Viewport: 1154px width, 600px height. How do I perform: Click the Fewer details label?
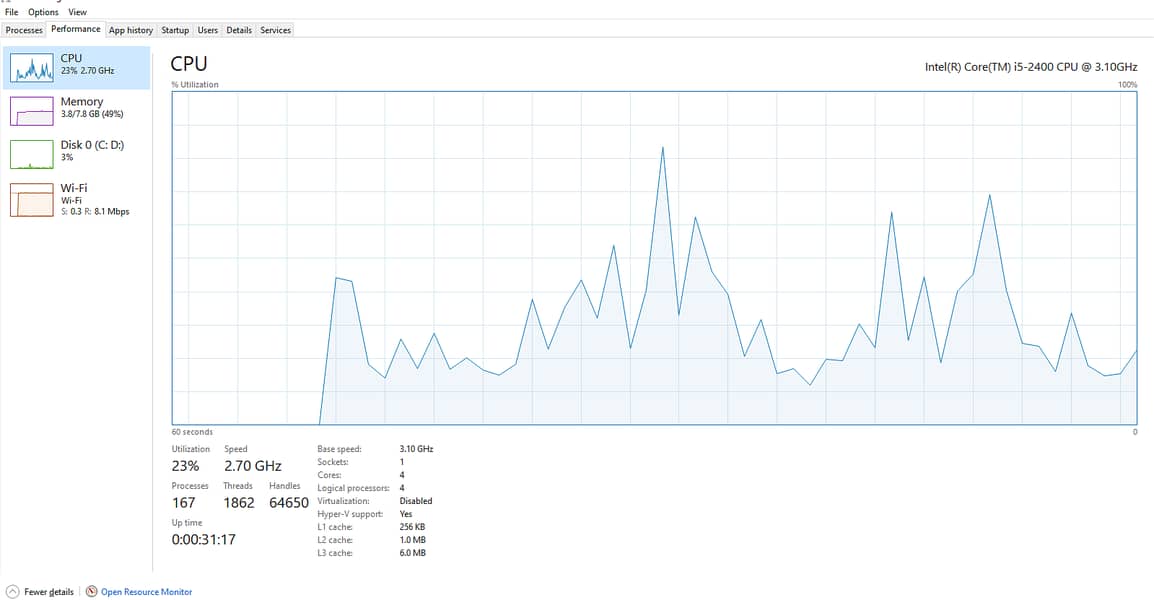pos(49,592)
